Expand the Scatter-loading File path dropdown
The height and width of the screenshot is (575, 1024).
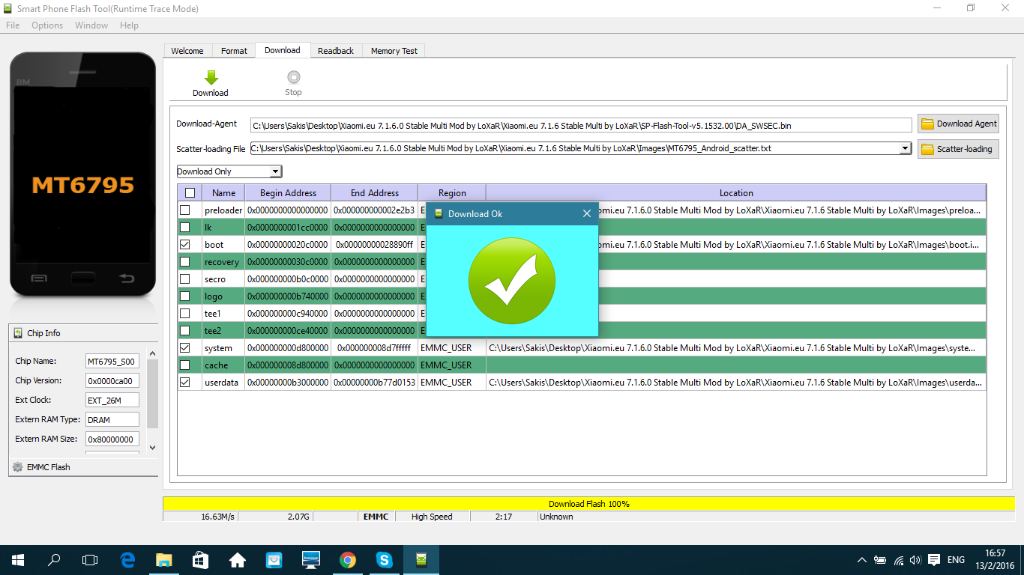[905, 148]
